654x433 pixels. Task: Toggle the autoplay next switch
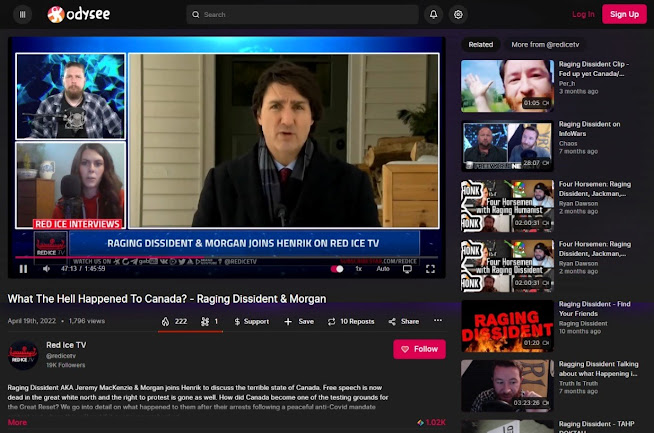click(337, 269)
